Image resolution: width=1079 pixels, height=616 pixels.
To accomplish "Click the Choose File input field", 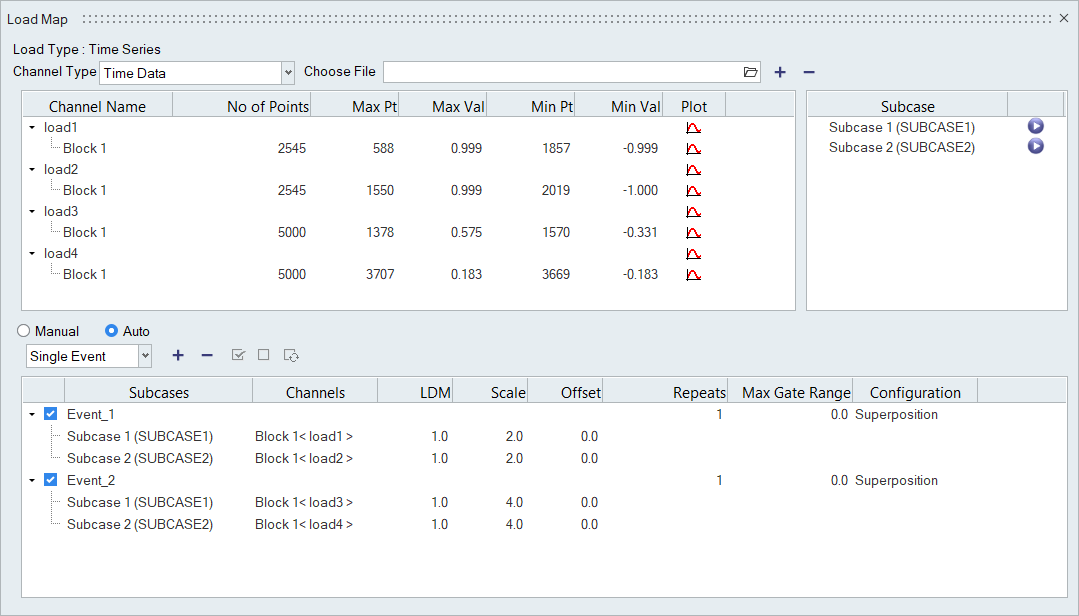I will click(x=560, y=72).
